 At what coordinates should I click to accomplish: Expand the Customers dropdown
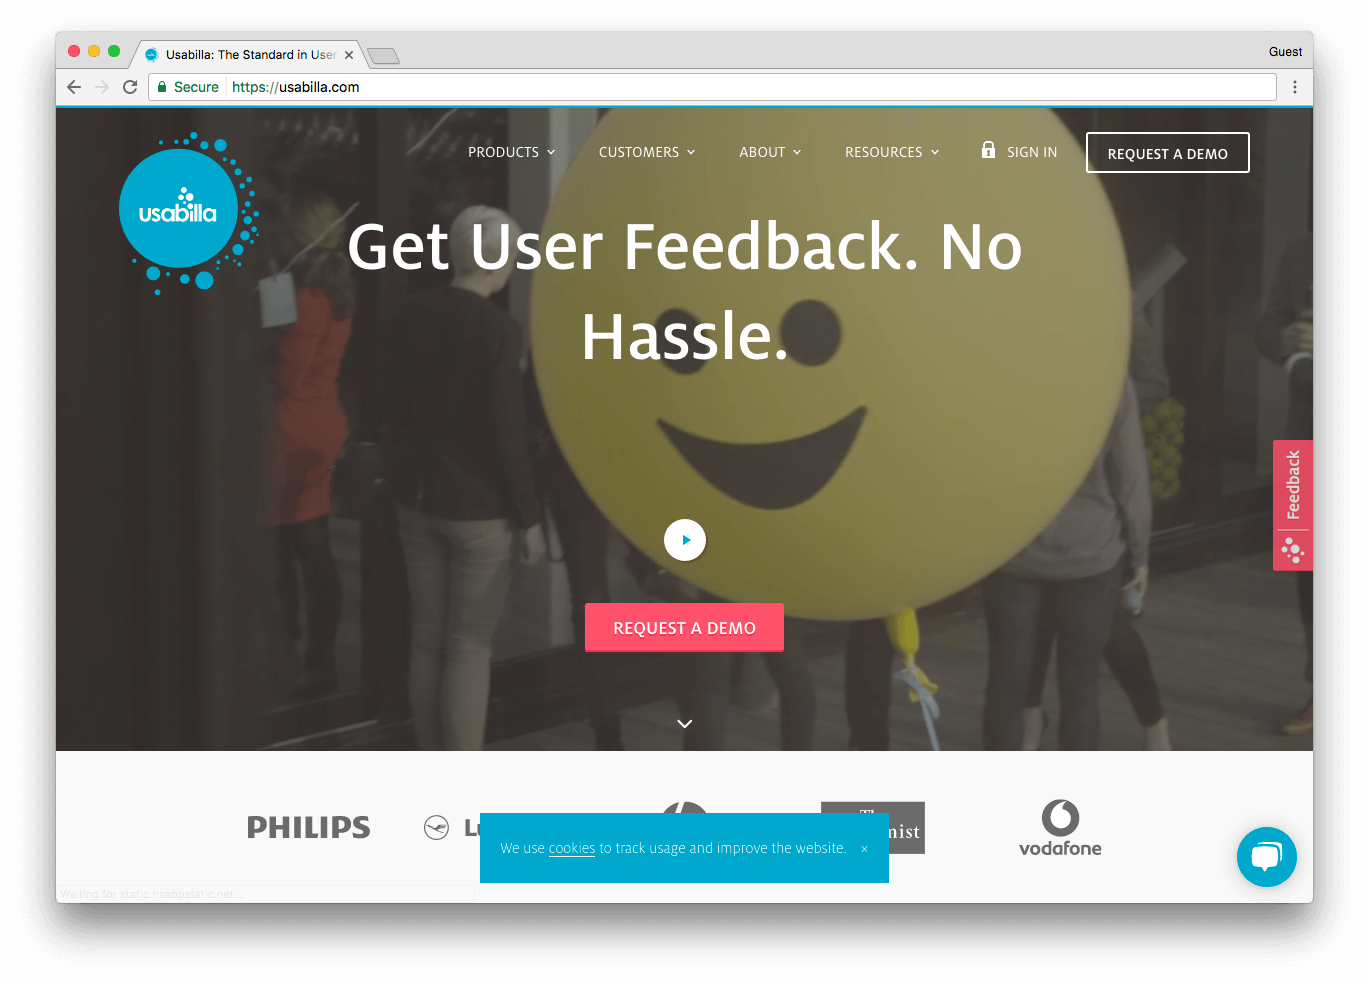[x=646, y=152]
